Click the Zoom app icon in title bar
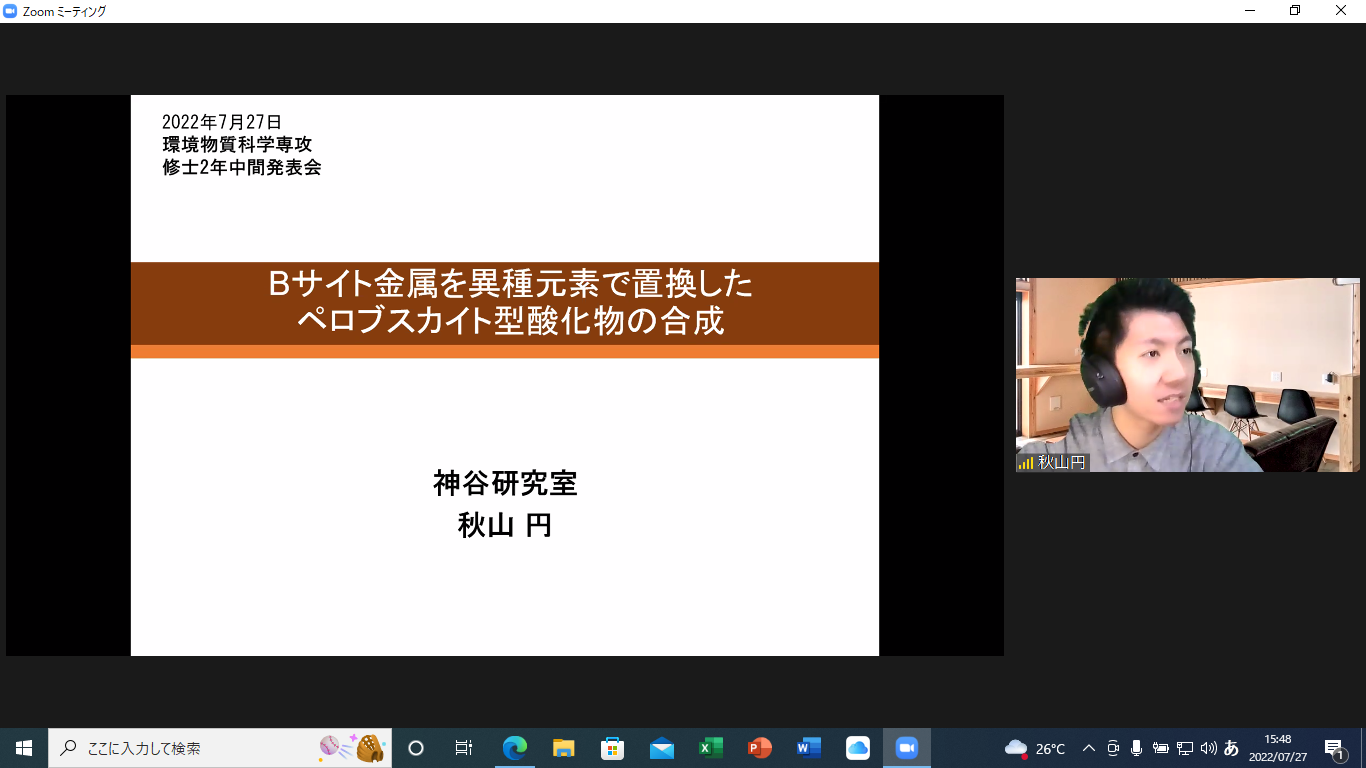Viewport: 1366px width, 768px height. pyautogui.click(x=10, y=11)
